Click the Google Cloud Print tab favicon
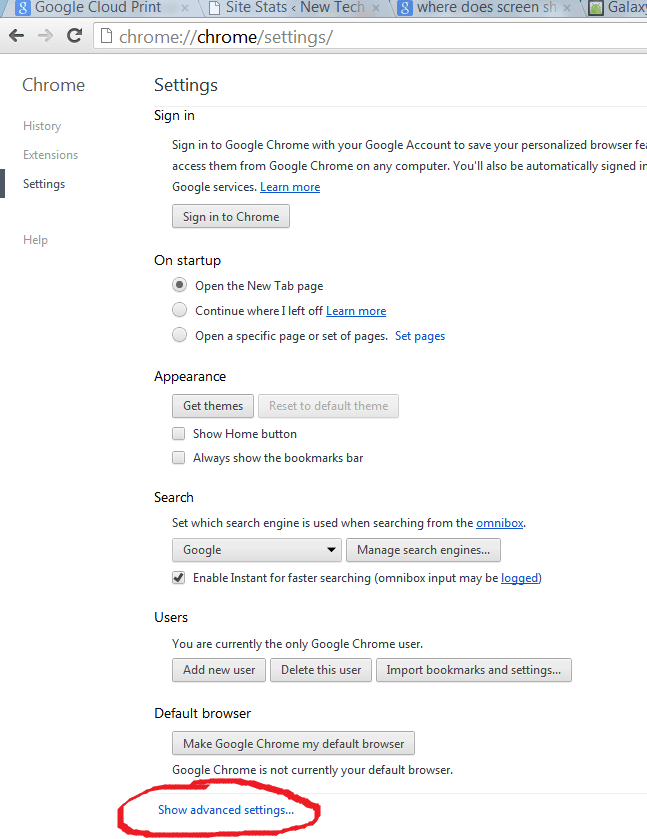647x839 pixels. [x=22, y=8]
